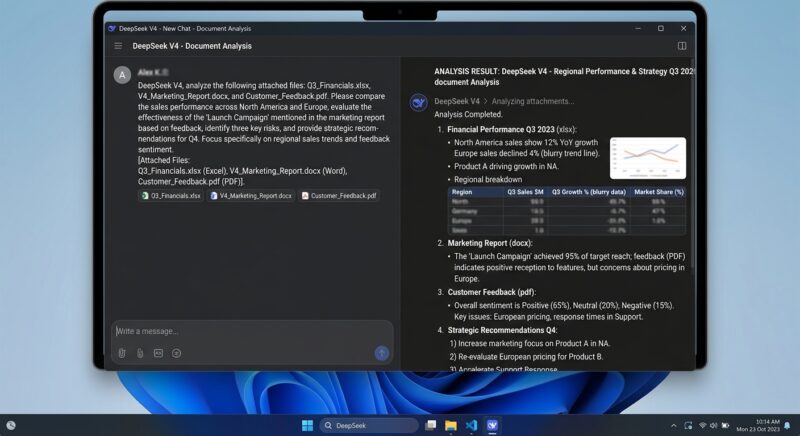Click the DeepSeek whale avatar in the response
800x436 pixels.
pyautogui.click(x=418, y=102)
